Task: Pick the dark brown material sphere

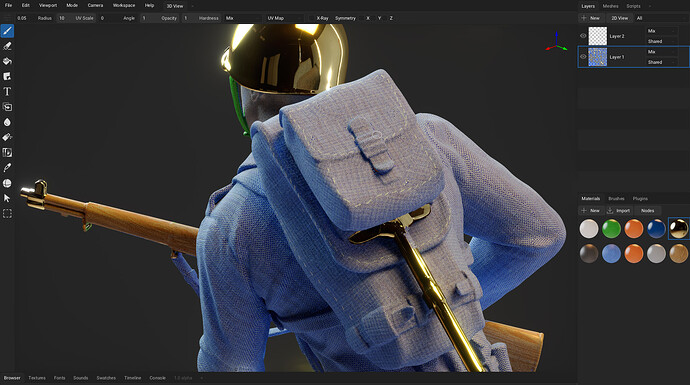Action: point(589,254)
